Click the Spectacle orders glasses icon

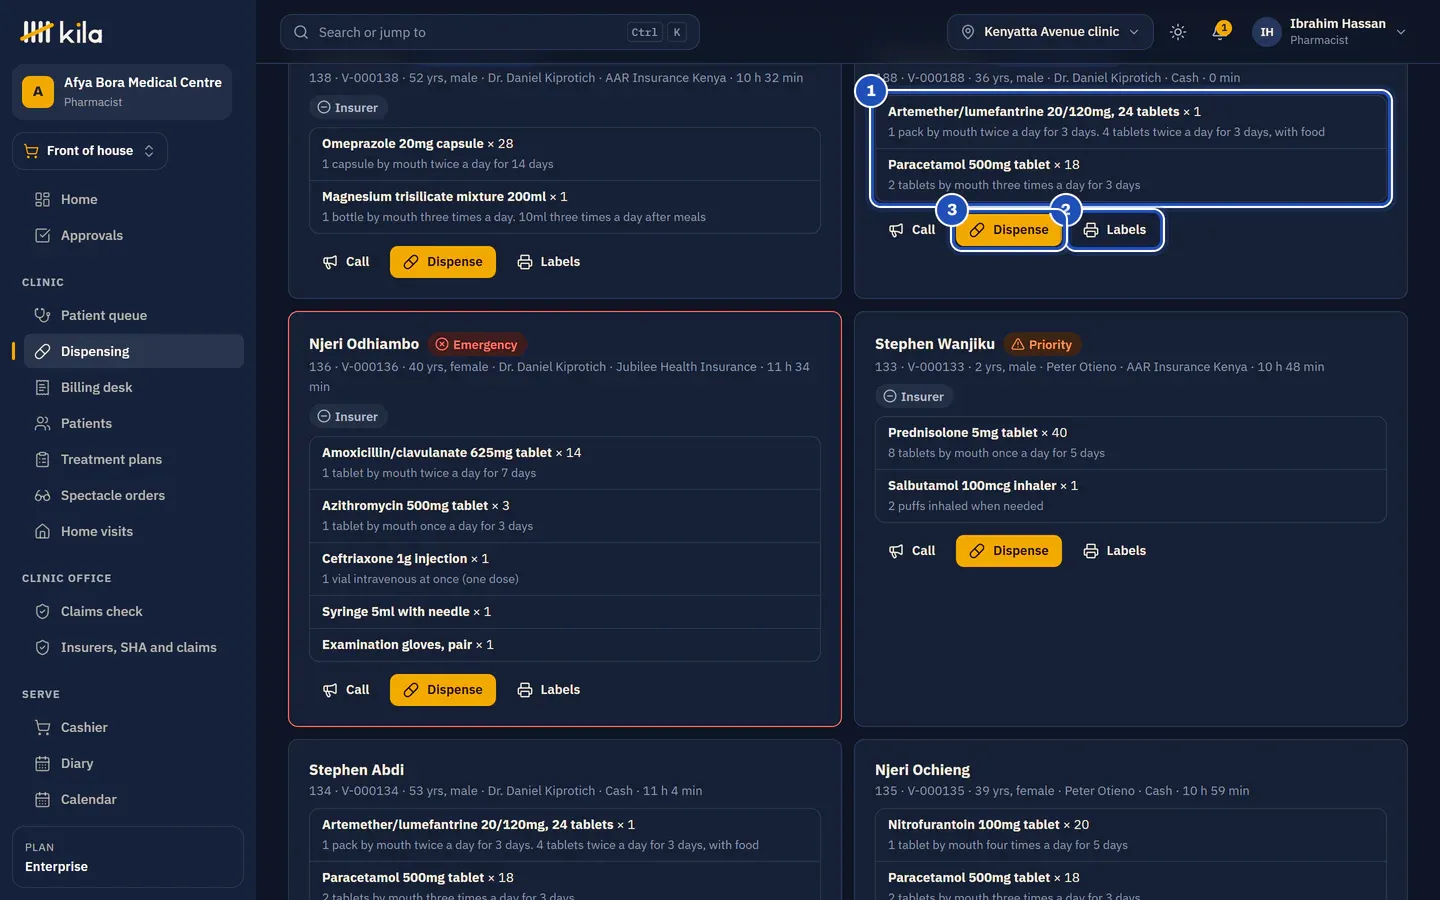42,495
